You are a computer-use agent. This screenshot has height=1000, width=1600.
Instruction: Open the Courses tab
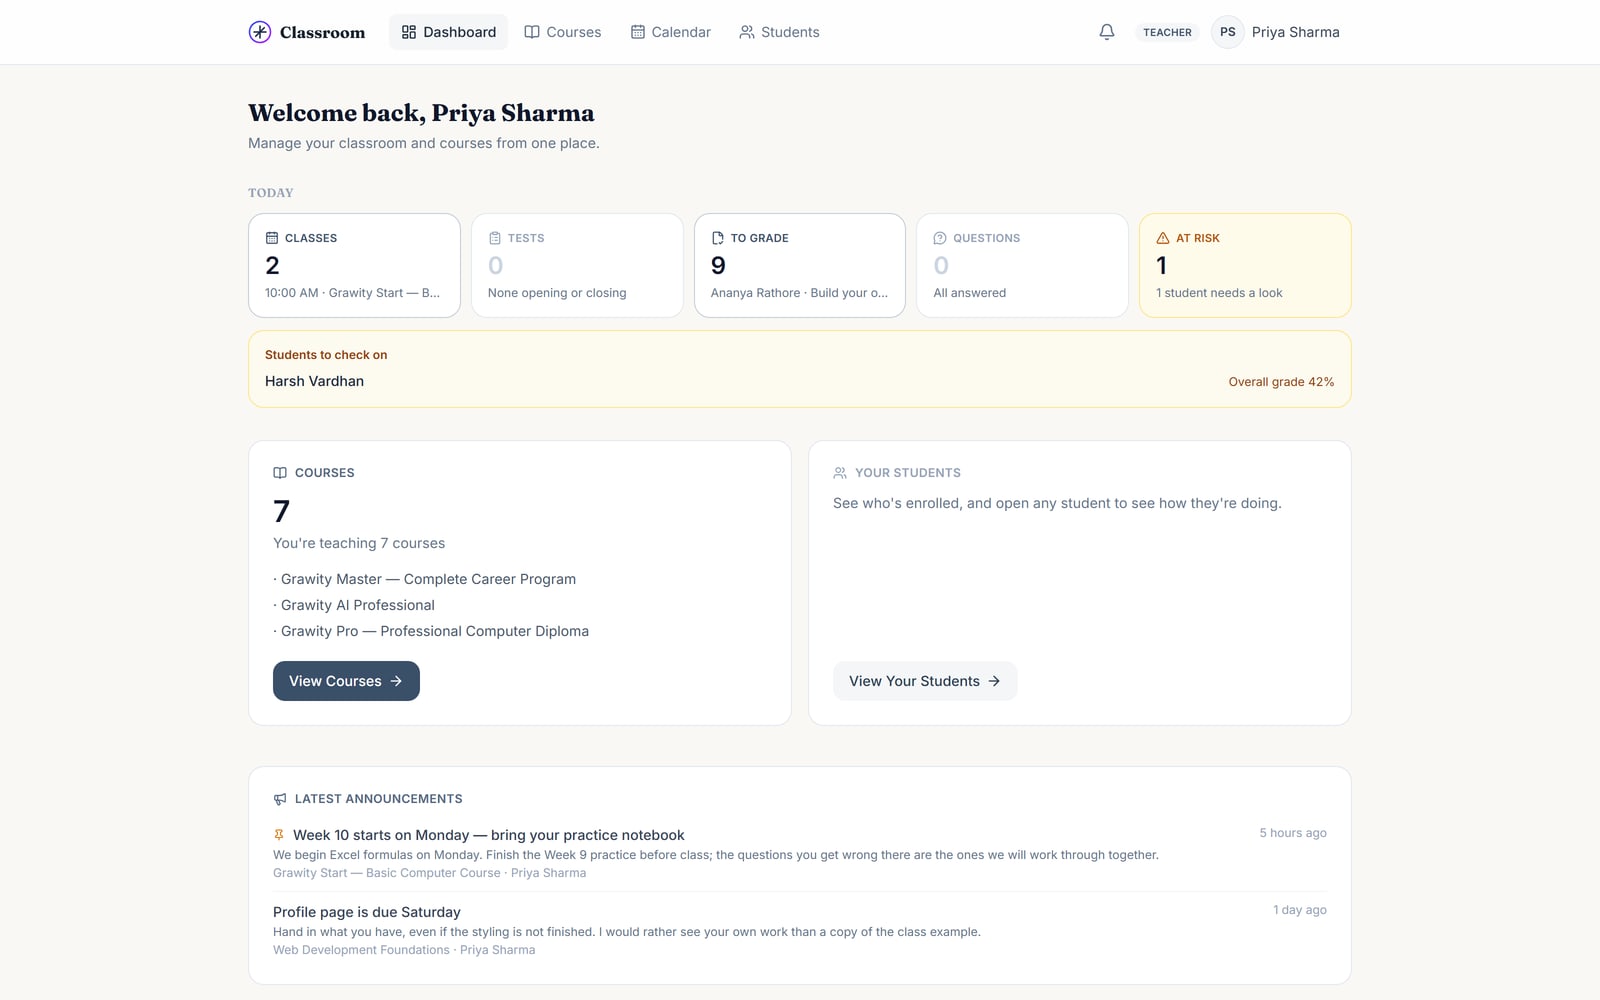[x=563, y=32]
